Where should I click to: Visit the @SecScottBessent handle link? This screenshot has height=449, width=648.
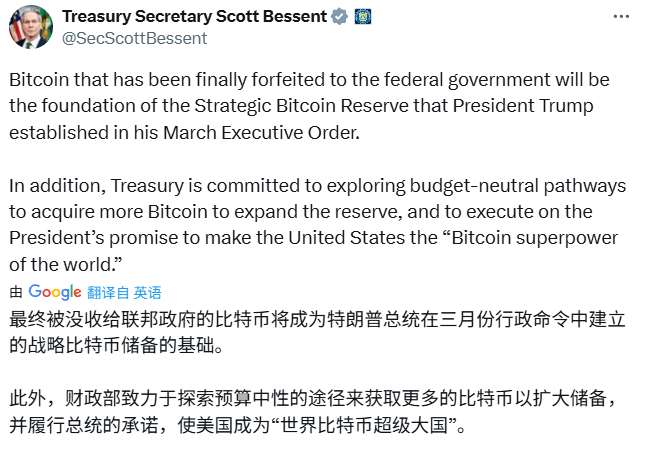[134, 38]
